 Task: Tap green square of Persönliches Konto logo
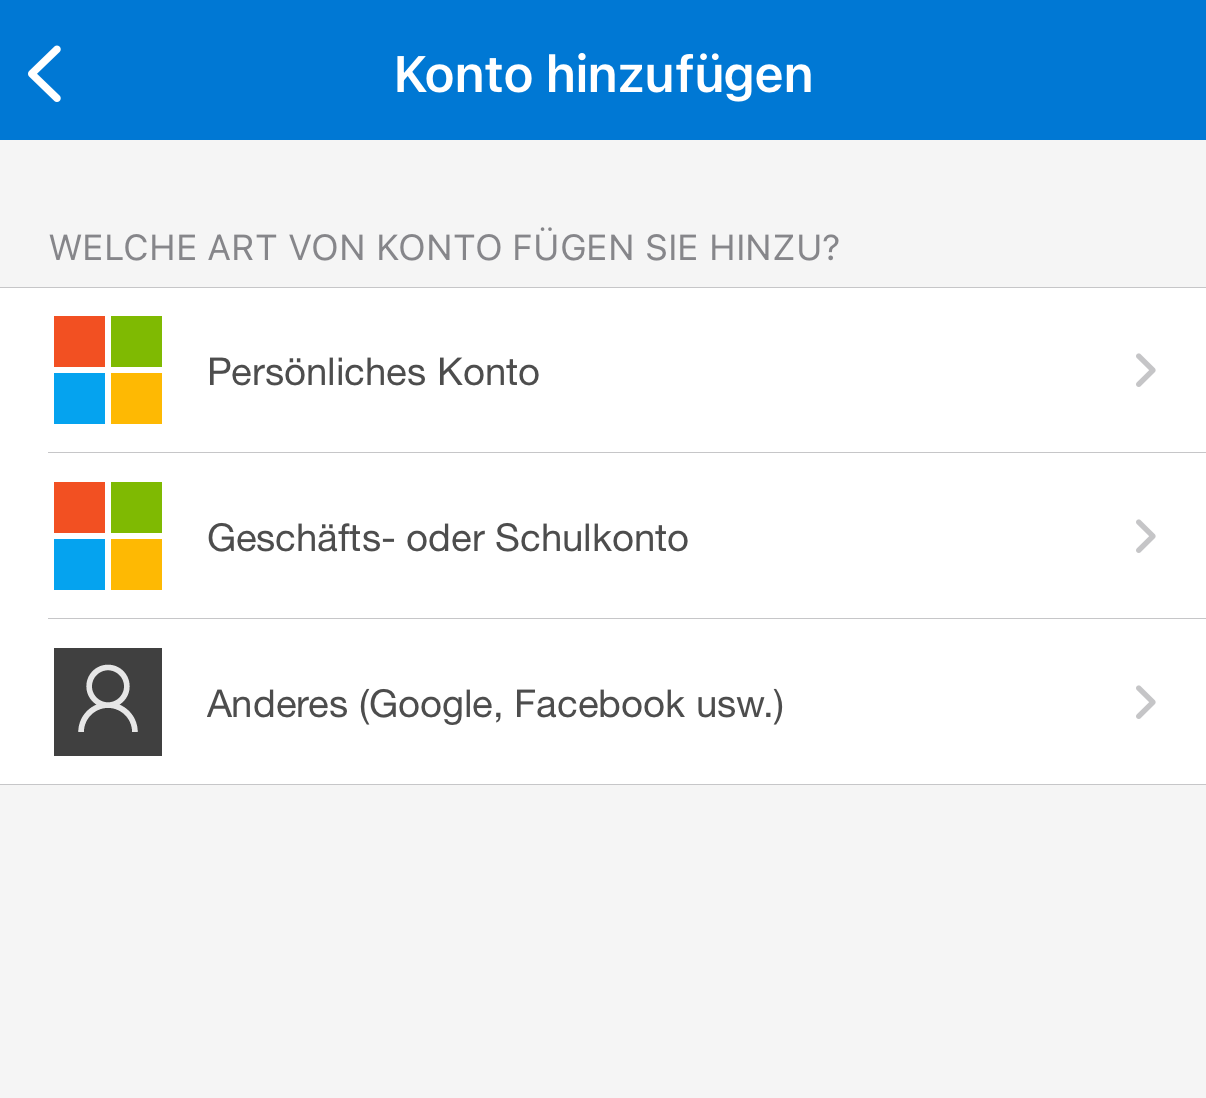[x=136, y=342]
